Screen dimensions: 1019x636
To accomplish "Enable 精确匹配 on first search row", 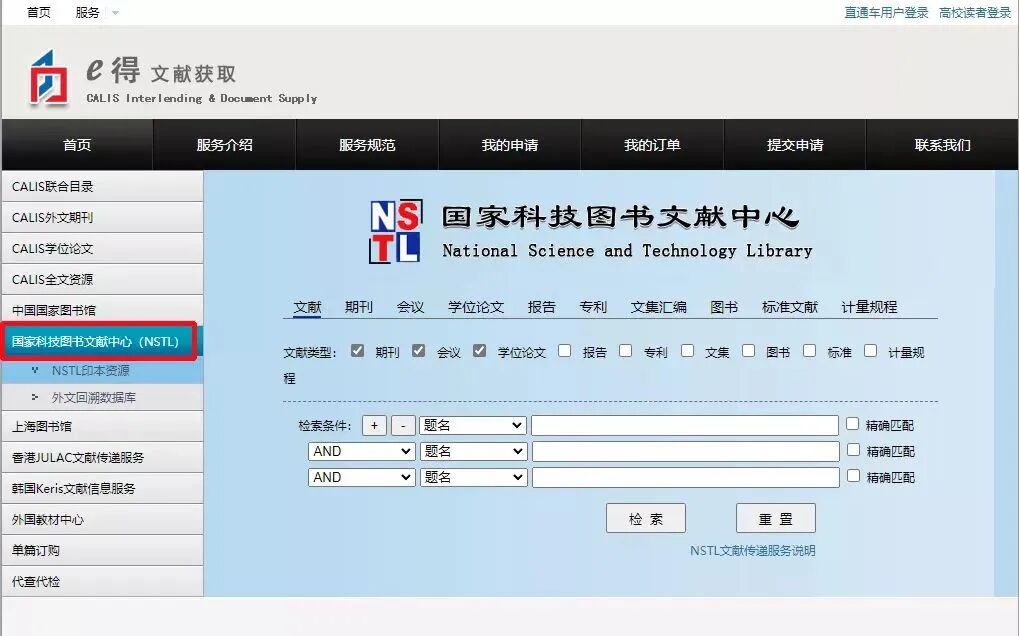I will pos(853,424).
